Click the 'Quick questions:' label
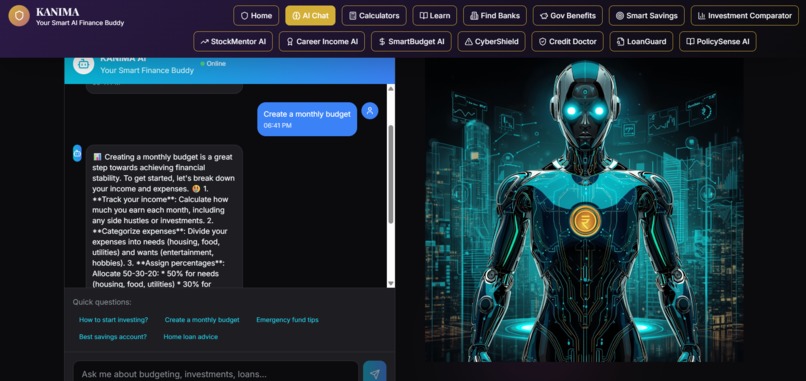Screen dimensions: 806x381 [102, 302]
